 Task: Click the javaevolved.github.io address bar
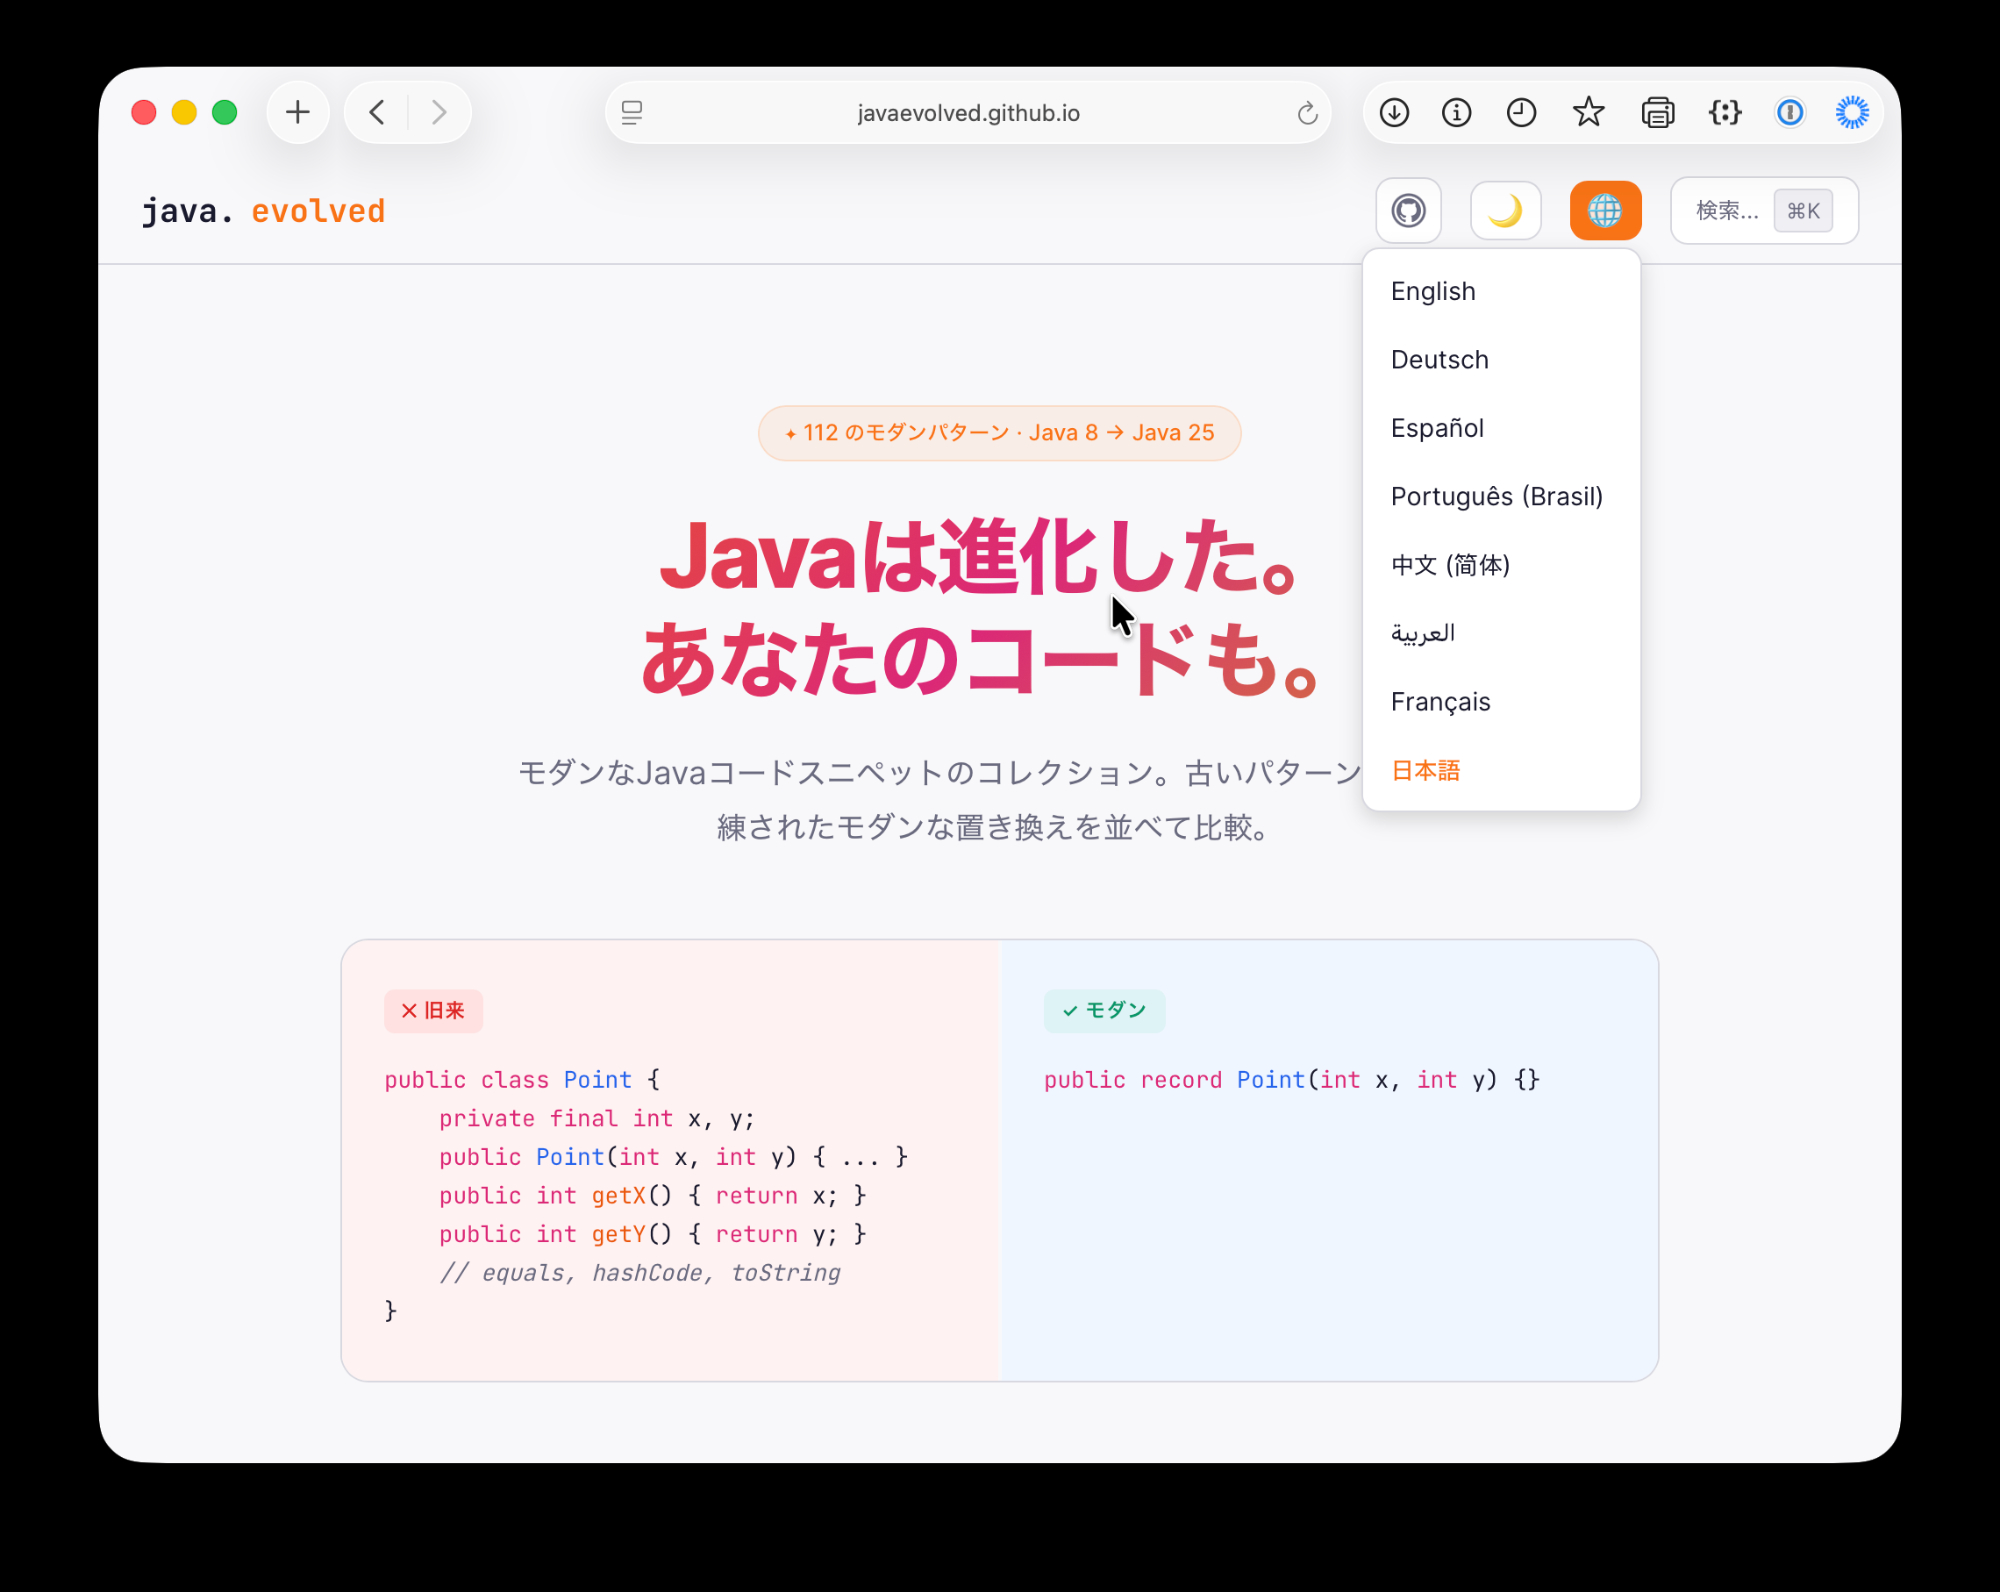point(968,113)
